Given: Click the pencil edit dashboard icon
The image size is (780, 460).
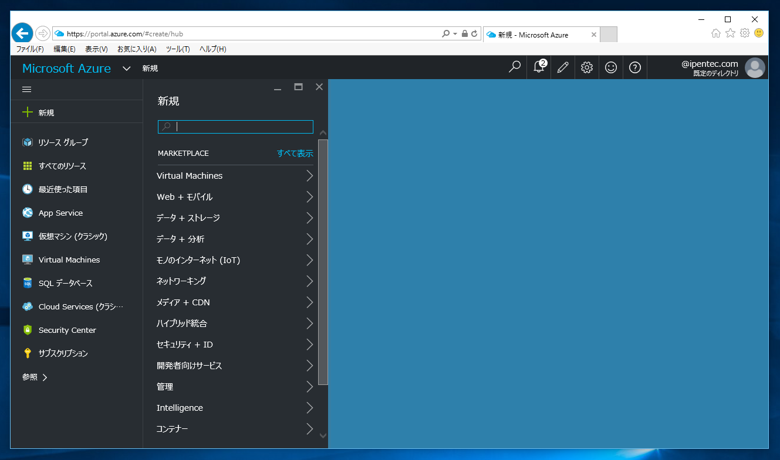Looking at the screenshot, I should (563, 67).
